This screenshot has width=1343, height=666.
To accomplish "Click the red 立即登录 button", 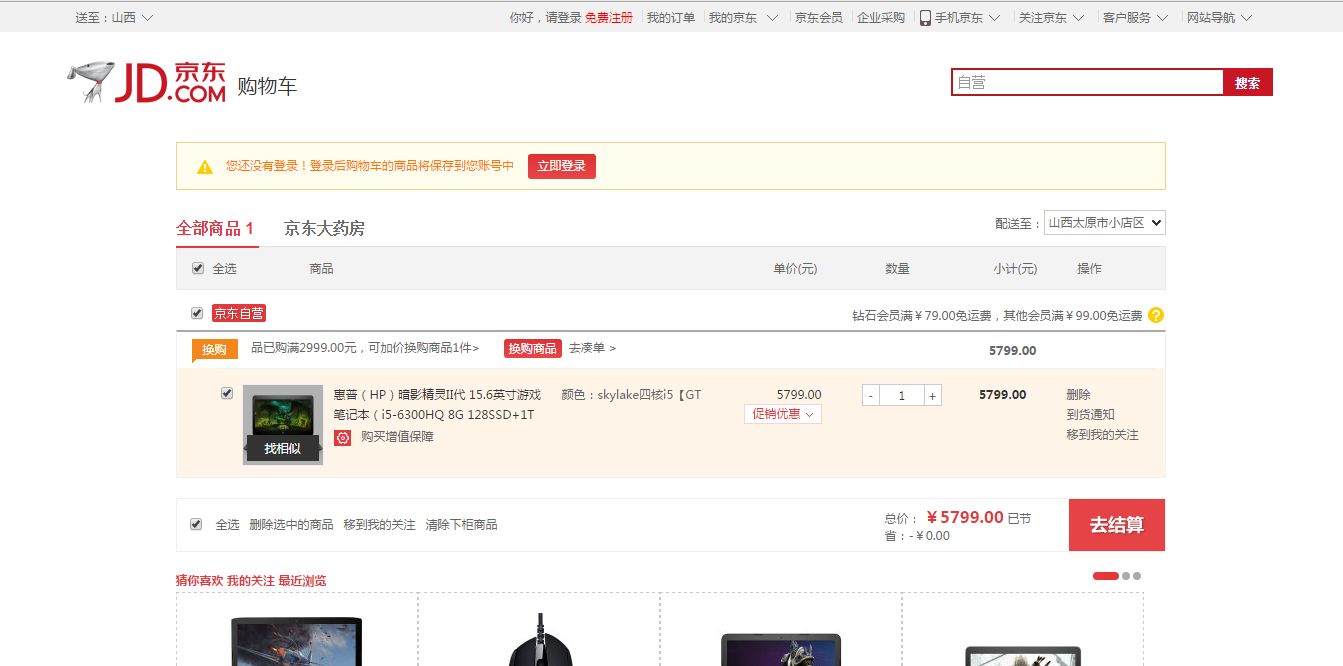I will pos(562,166).
